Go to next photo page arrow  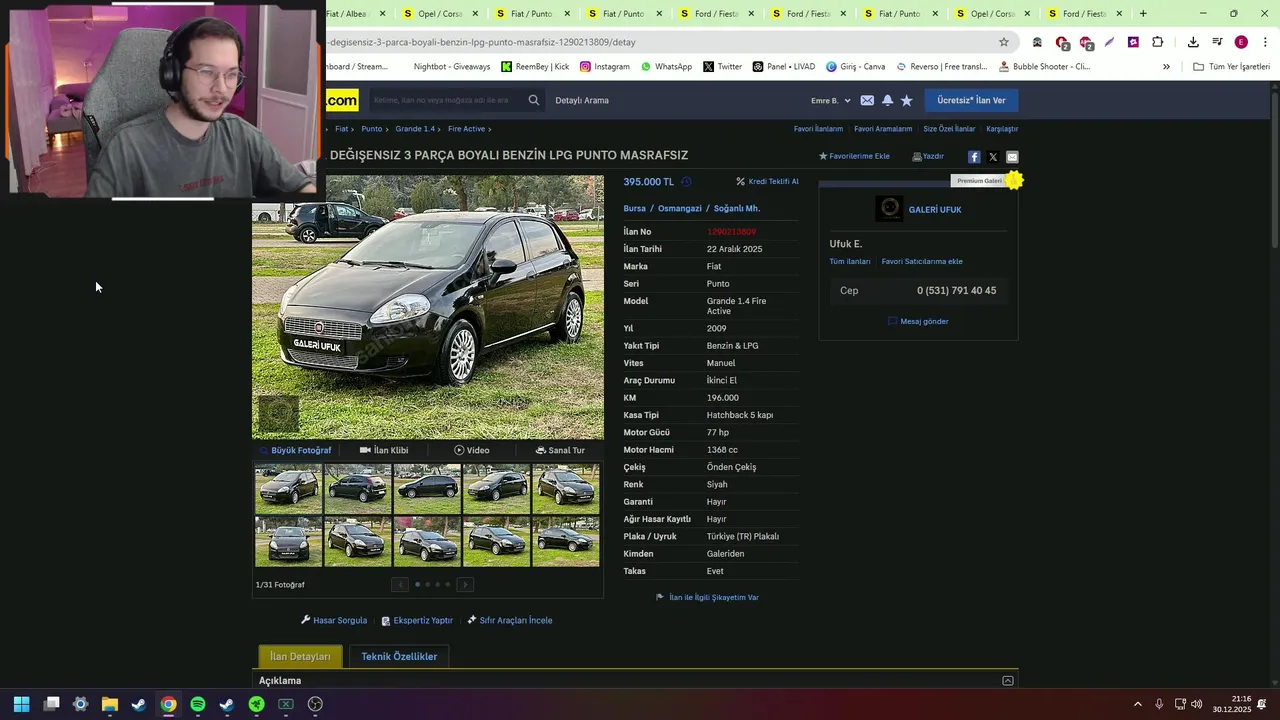[465, 584]
